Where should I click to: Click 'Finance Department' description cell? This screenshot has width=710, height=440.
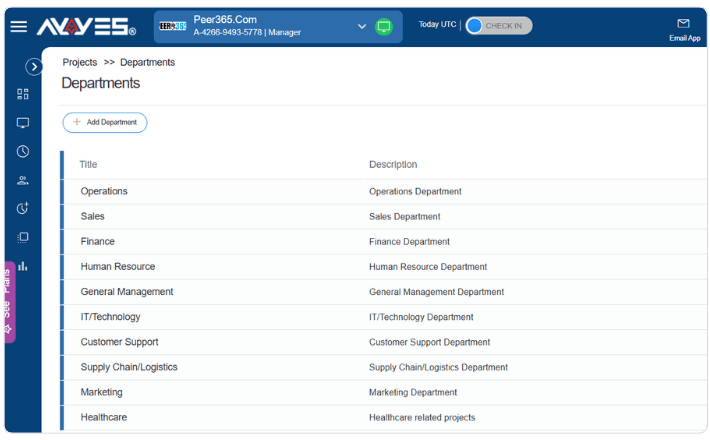coord(409,242)
